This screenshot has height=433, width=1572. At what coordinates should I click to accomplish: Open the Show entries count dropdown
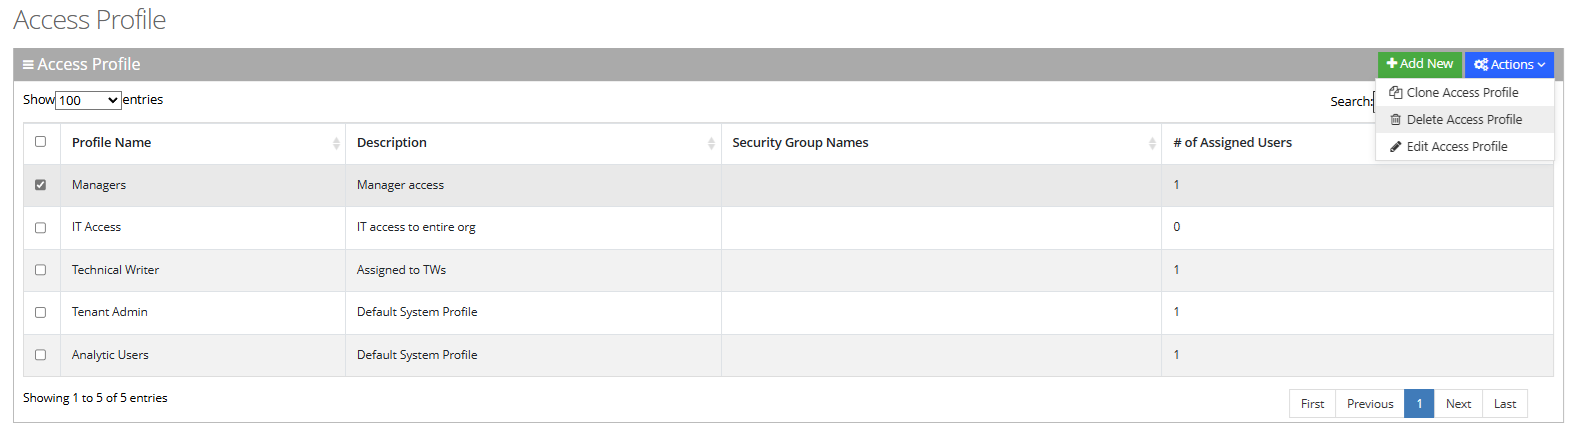(x=88, y=100)
